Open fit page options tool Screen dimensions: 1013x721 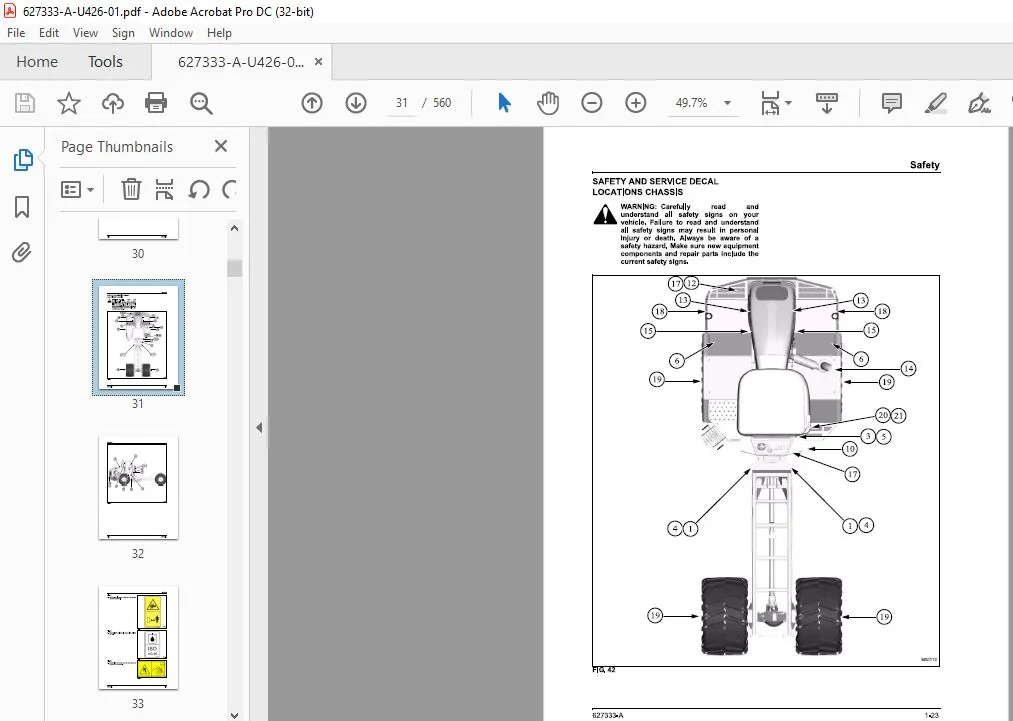click(770, 103)
